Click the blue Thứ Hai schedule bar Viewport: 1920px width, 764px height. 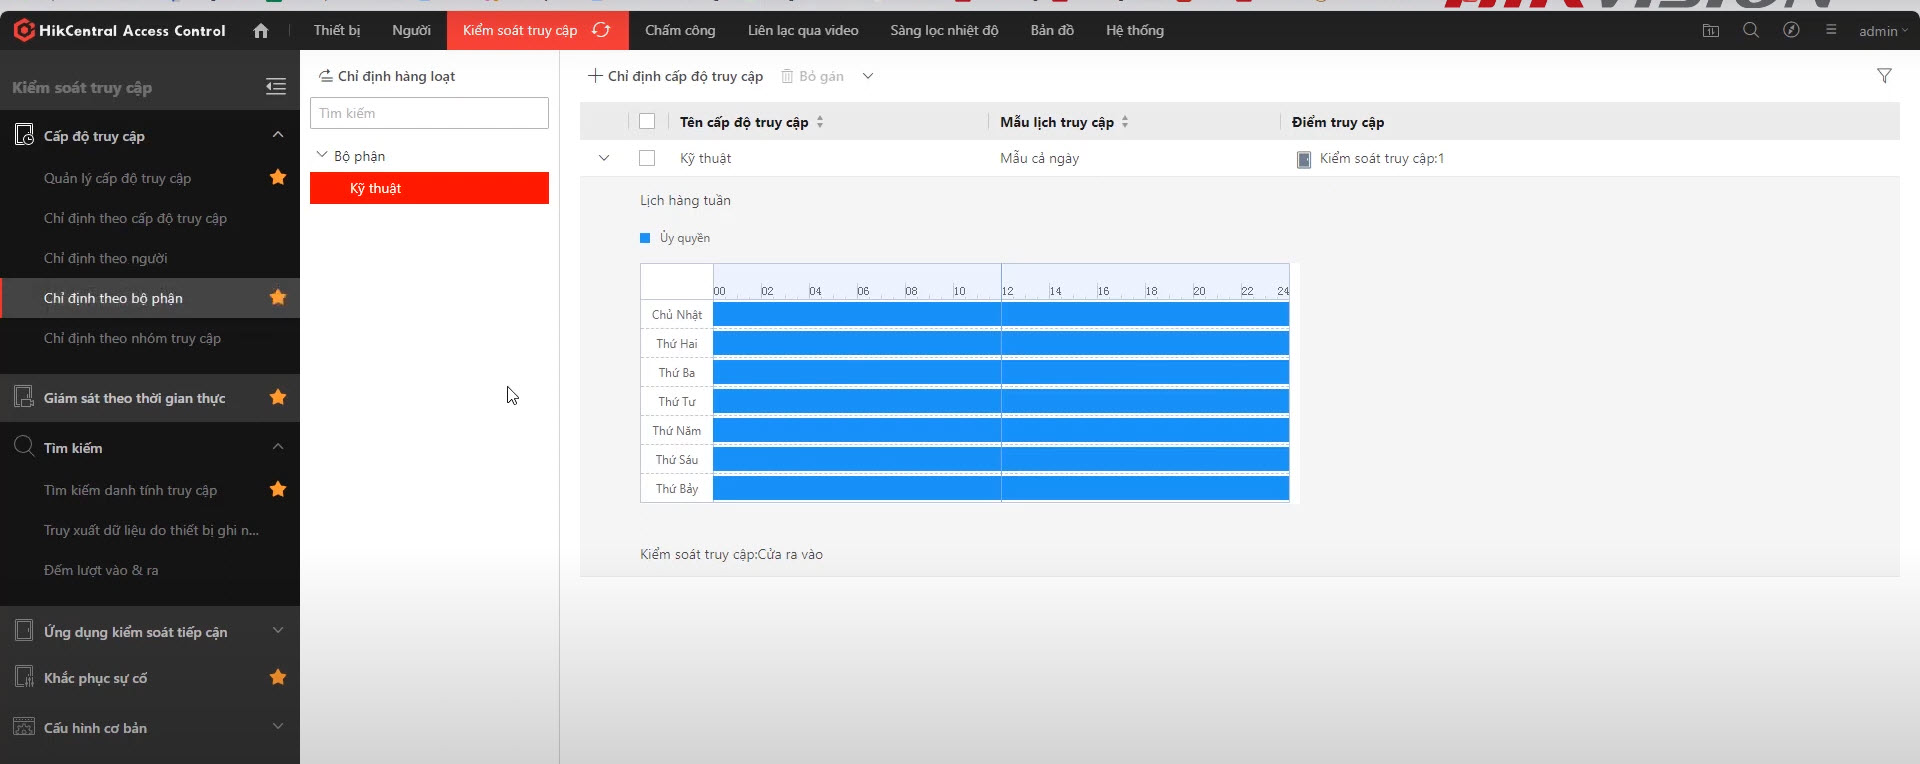pos(1000,344)
